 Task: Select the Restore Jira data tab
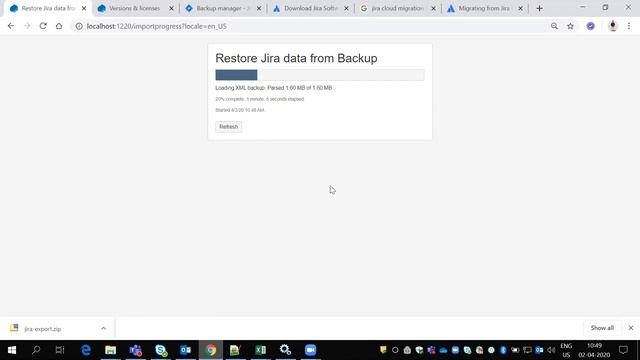47,8
